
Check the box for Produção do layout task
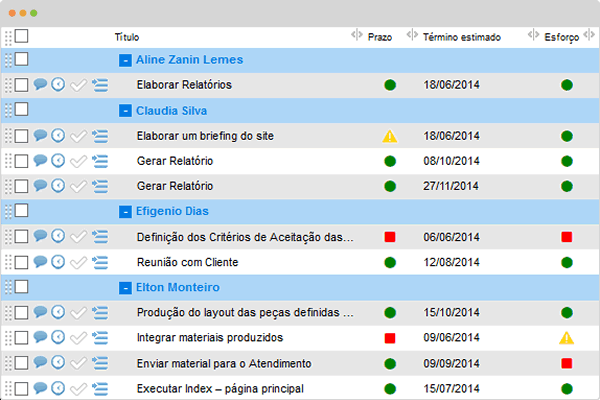(x=21, y=312)
